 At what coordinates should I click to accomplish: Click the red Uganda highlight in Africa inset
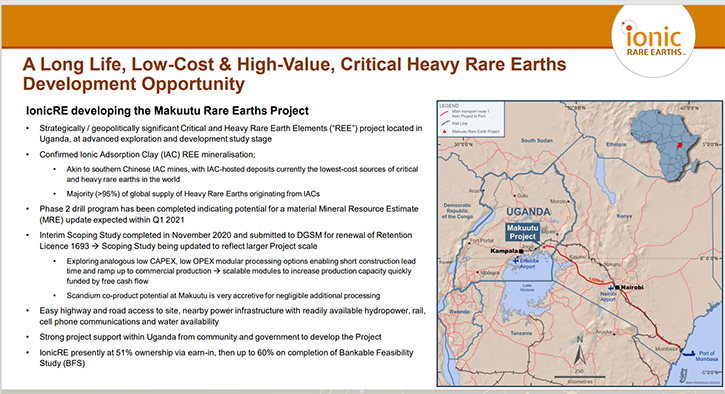tap(680, 144)
